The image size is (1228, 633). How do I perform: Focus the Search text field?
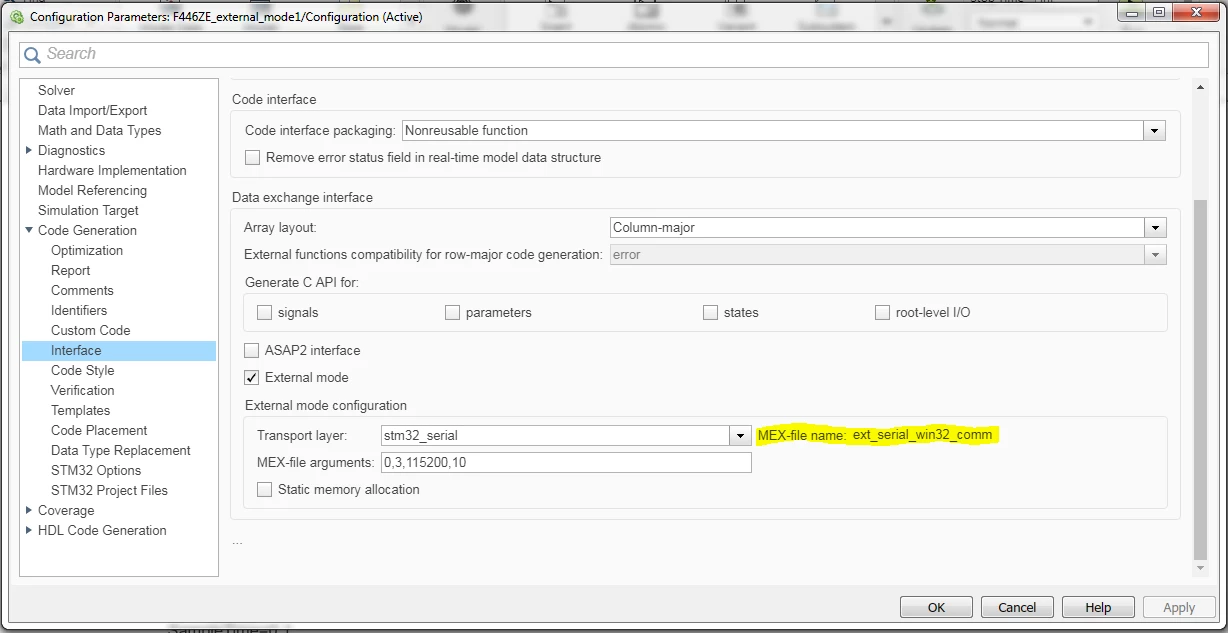[614, 54]
